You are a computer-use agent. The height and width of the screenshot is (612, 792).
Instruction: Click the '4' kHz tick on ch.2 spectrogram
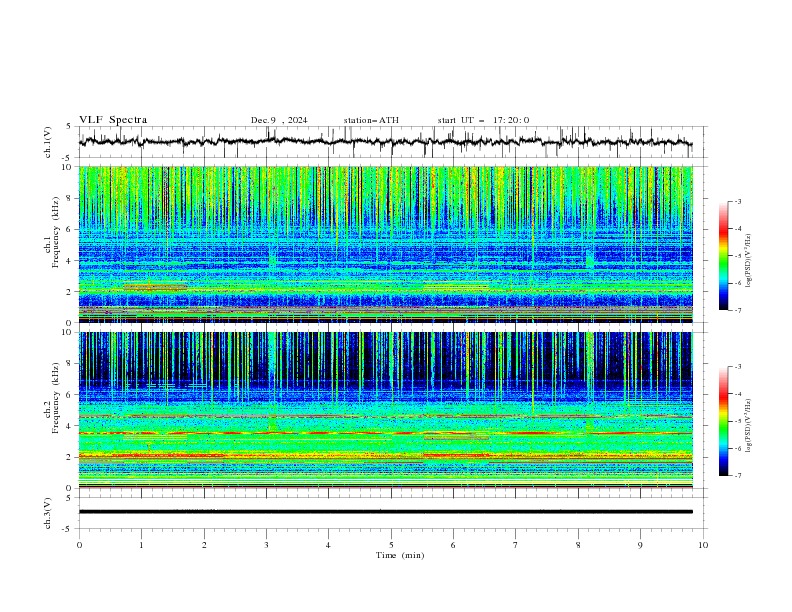(x=71, y=426)
